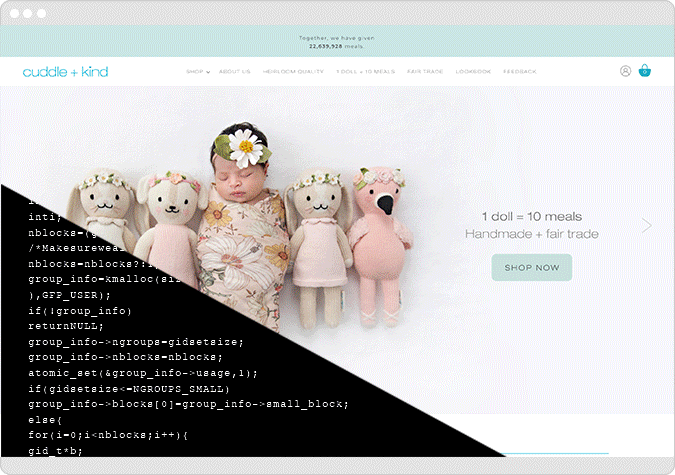
Task: Select Fair Trade navigation item
Action: [x=425, y=72]
